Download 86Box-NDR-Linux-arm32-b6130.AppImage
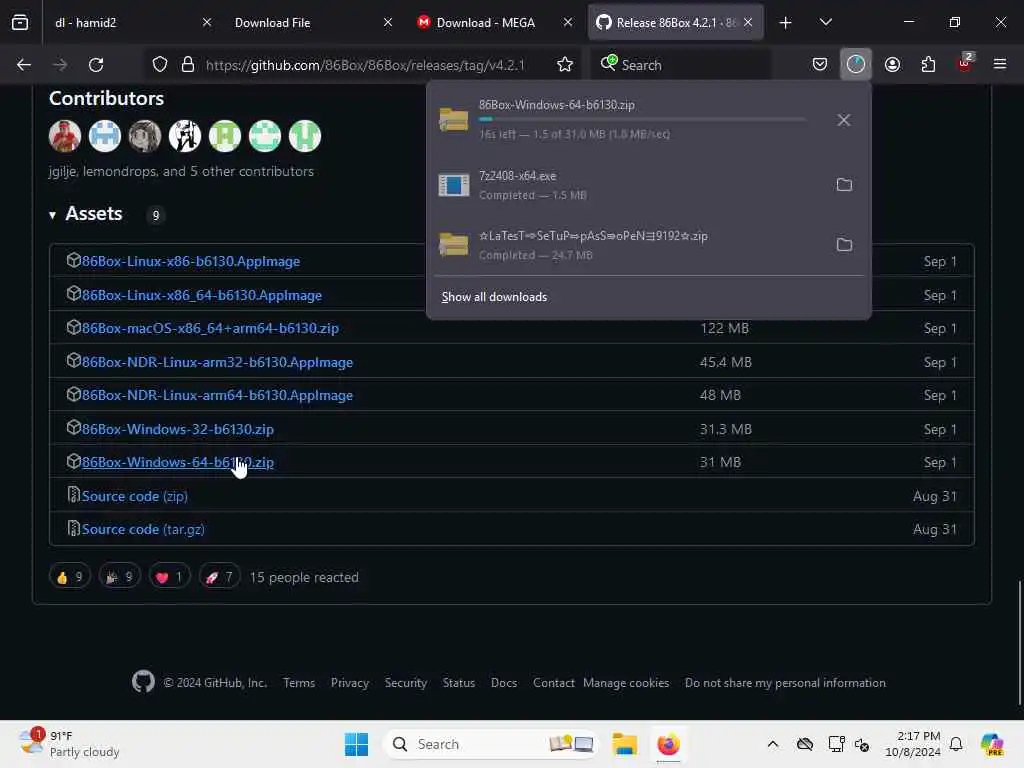 point(217,362)
